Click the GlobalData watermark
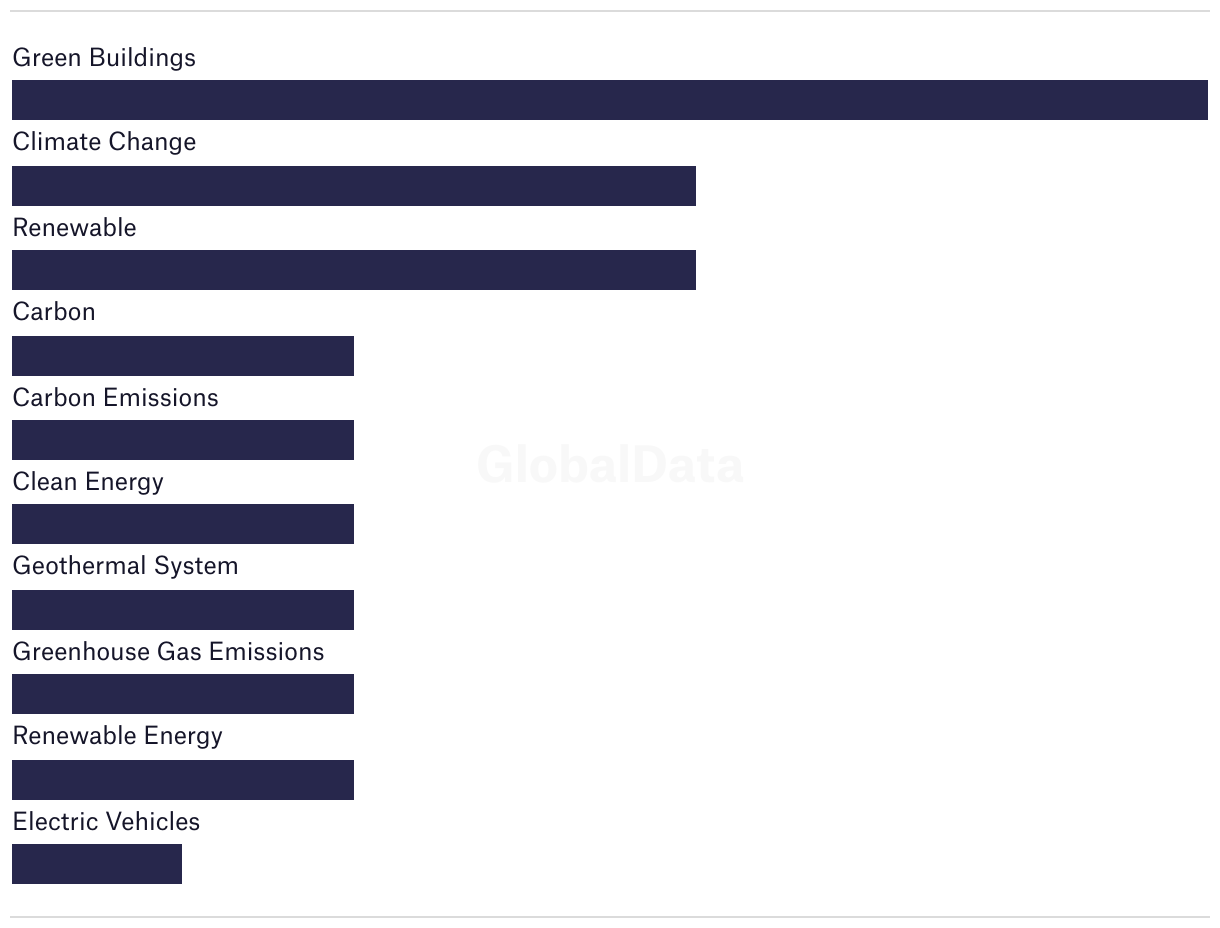This screenshot has width=1220, height=928. tap(610, 465)
